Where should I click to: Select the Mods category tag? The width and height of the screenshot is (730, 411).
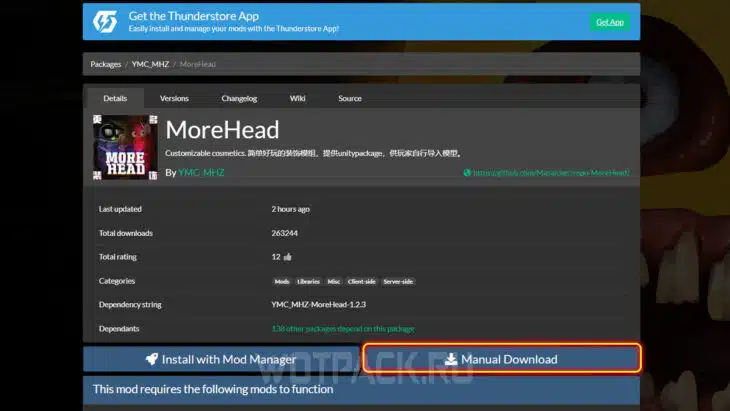click(x=282, y=281)
